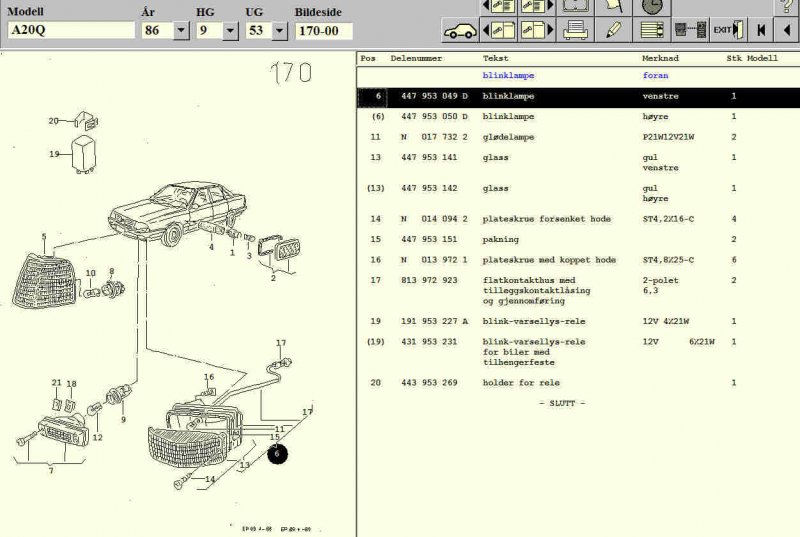This screenshot has width=800, height=537.
Task: Click the black callout 6 in diagram
Action: [x=278, y=453]
